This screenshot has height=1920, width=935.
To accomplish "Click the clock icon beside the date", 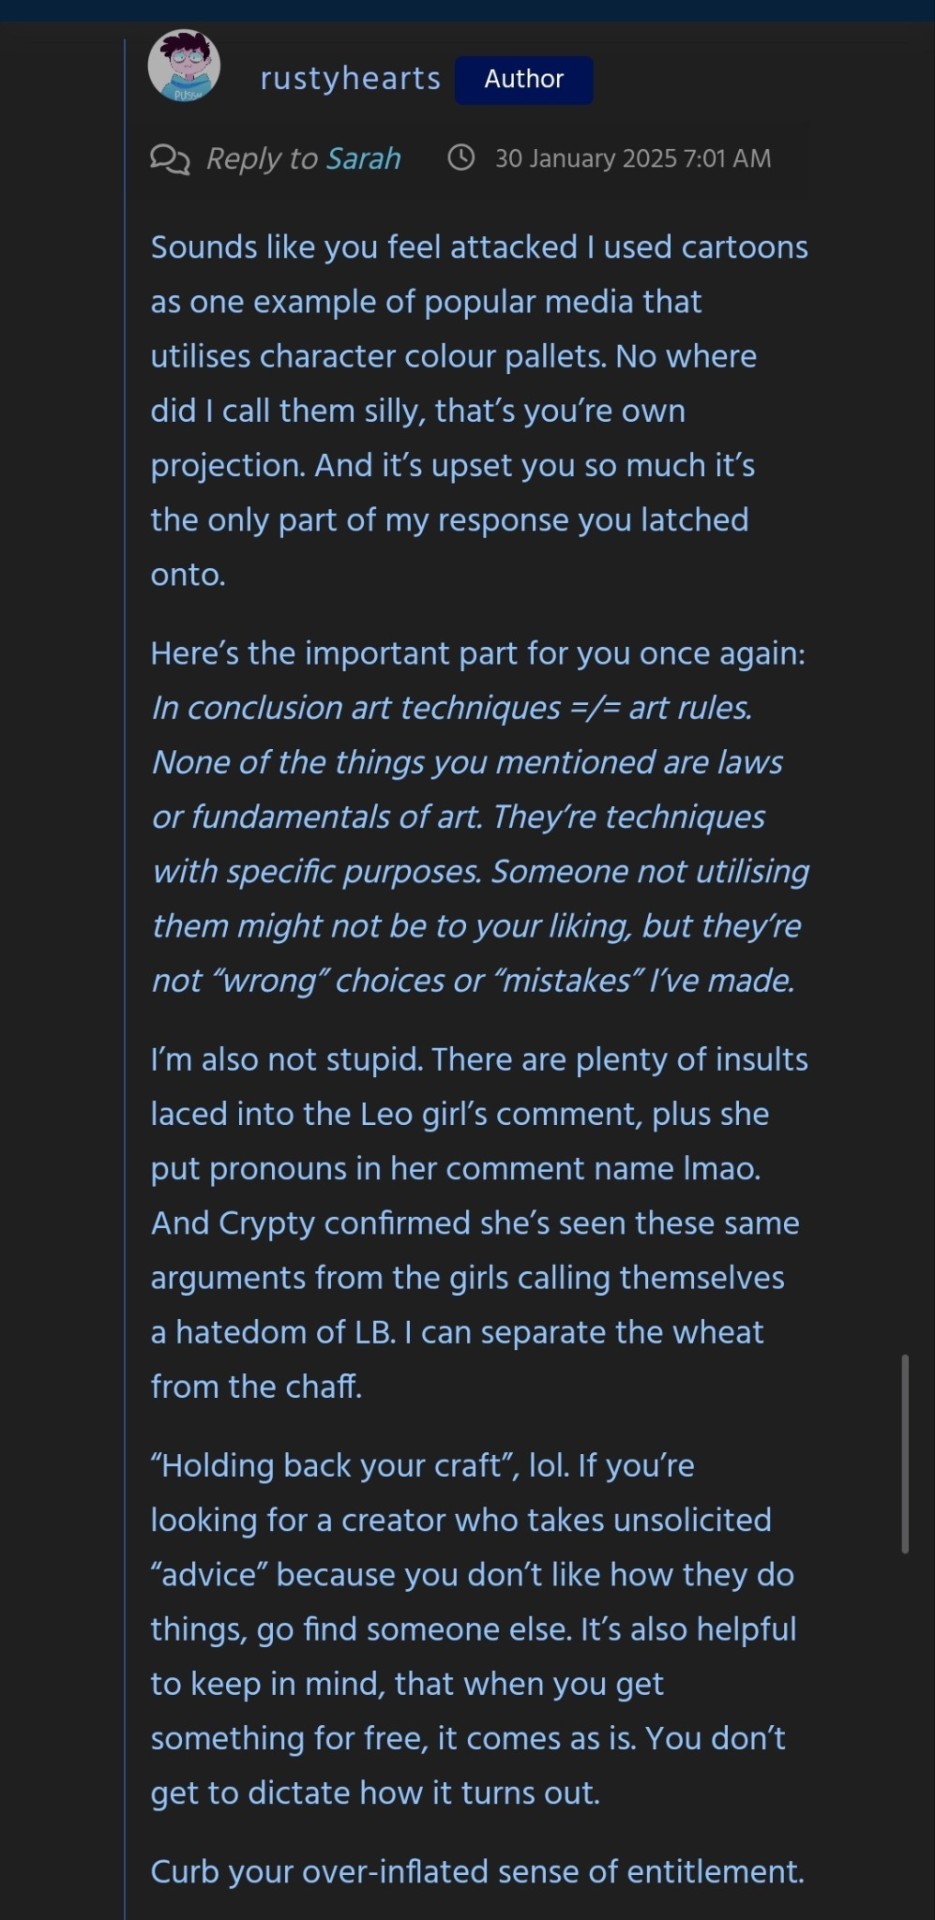I will click(461, 158).
